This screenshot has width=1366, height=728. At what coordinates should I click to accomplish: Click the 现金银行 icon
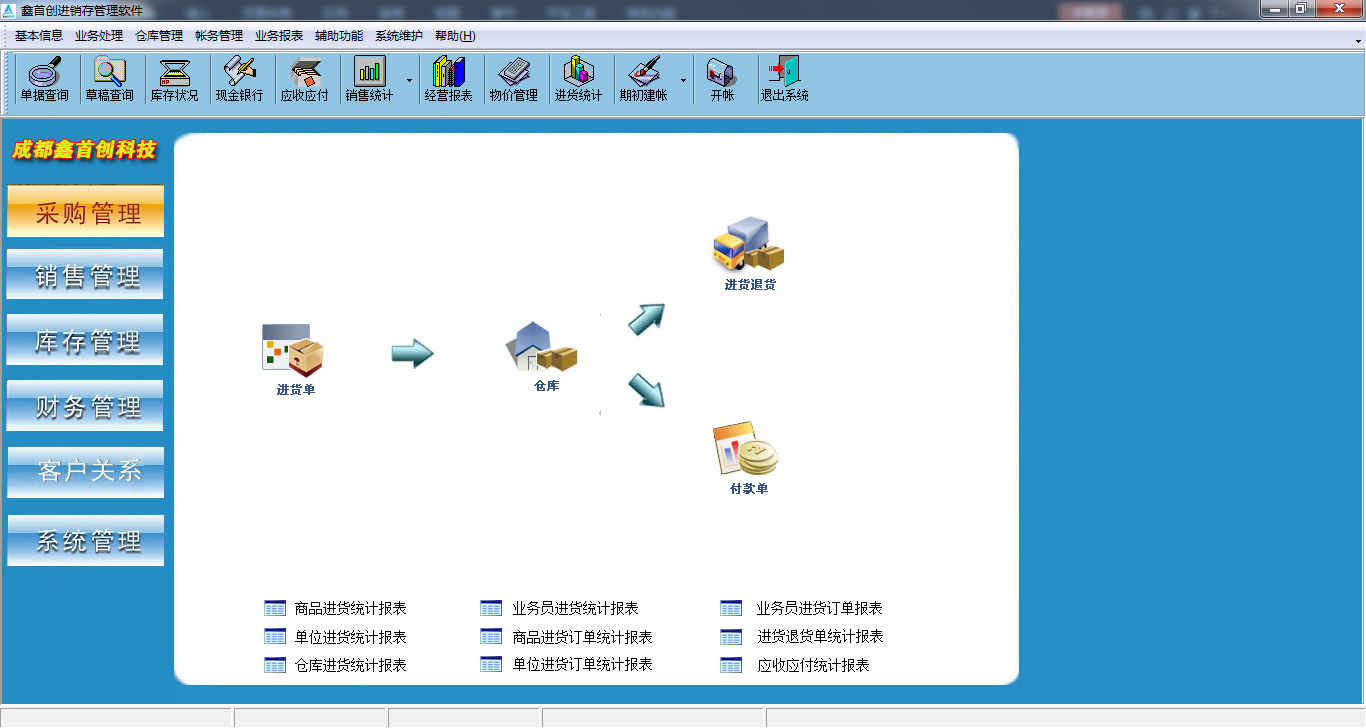coord(240,78)
